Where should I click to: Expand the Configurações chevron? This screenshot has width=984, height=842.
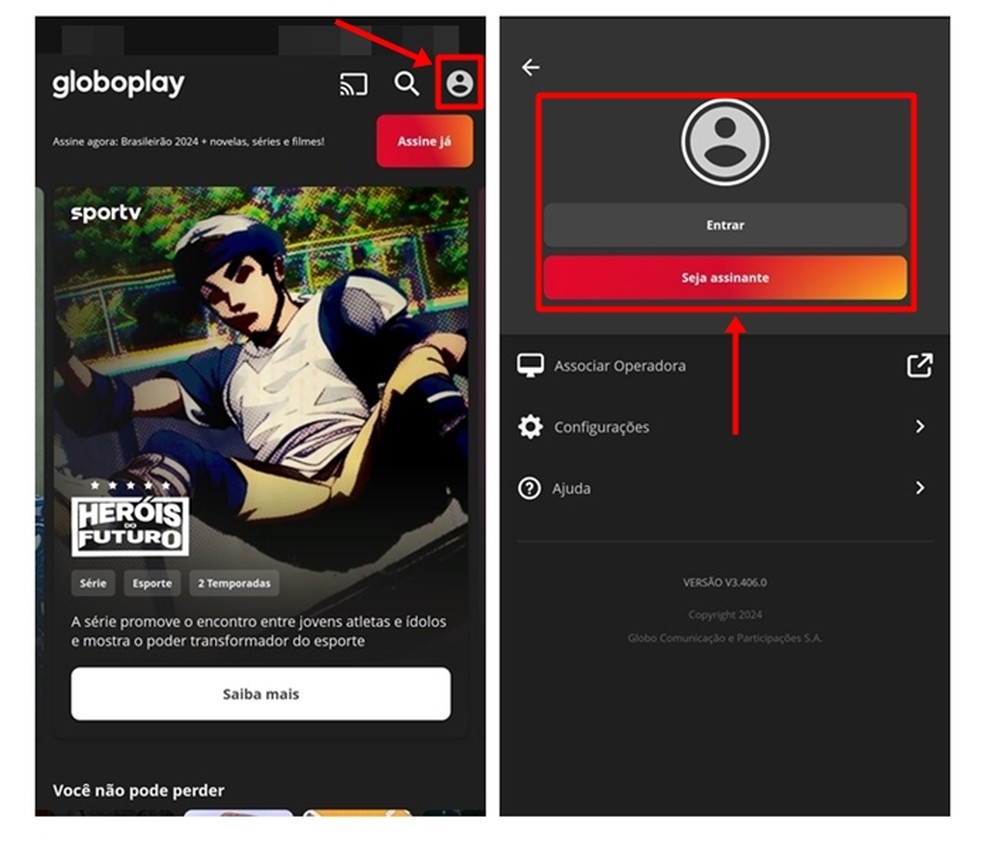click(x=921, y=427)
